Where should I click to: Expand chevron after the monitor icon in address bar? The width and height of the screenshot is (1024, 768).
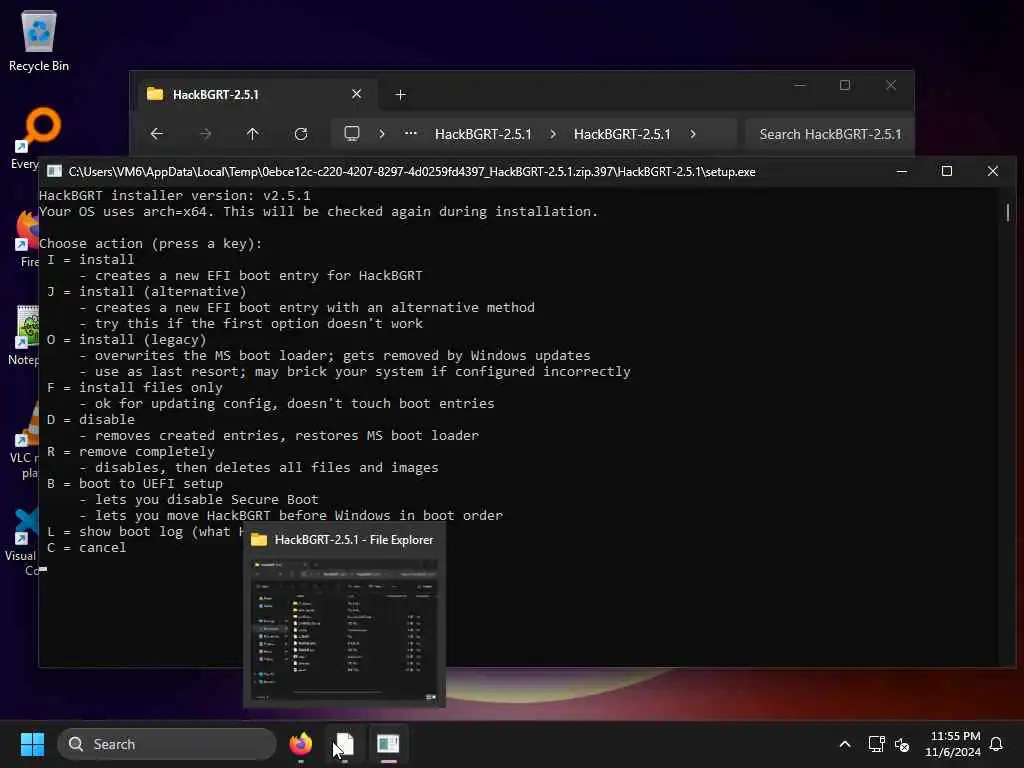coord(382,134)
